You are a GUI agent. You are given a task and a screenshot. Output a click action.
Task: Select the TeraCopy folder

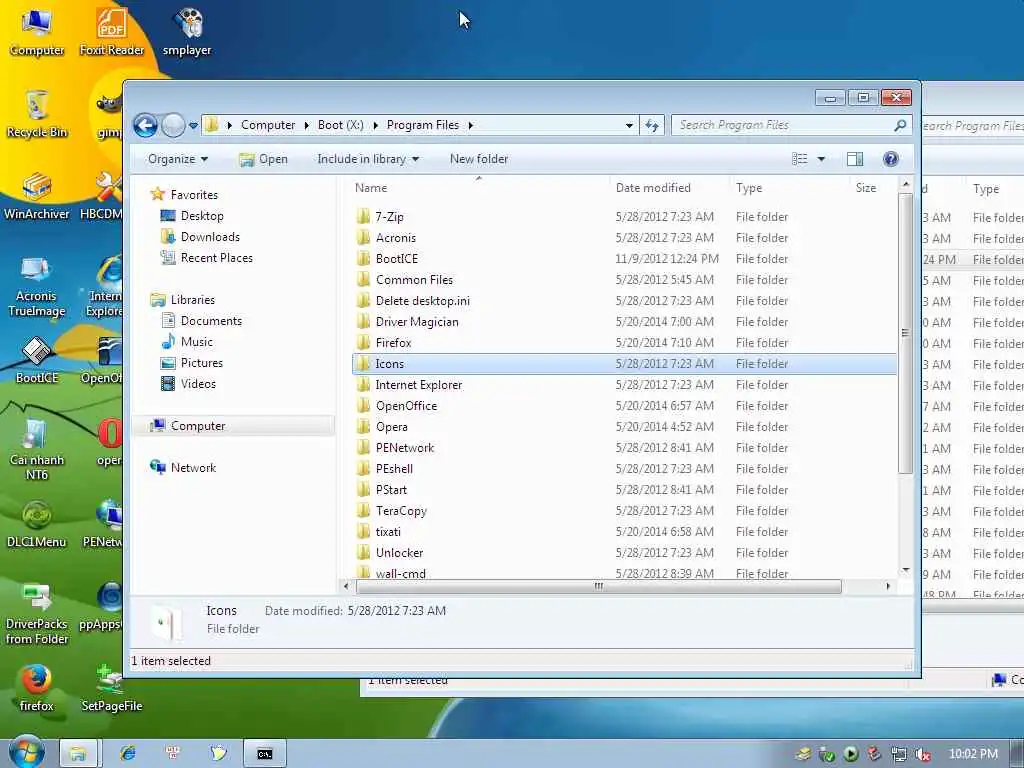[624, 511]
